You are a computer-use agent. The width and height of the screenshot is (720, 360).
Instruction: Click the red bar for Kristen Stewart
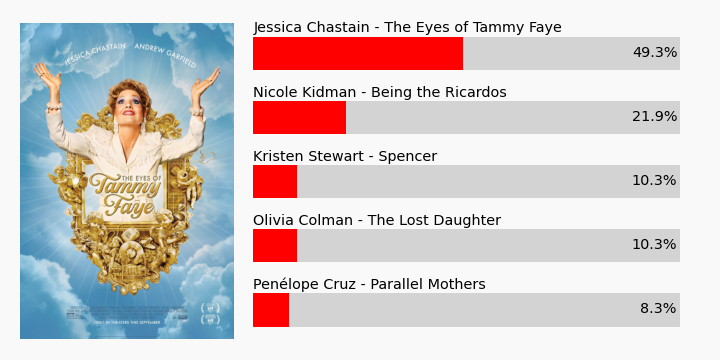(275, 181)
